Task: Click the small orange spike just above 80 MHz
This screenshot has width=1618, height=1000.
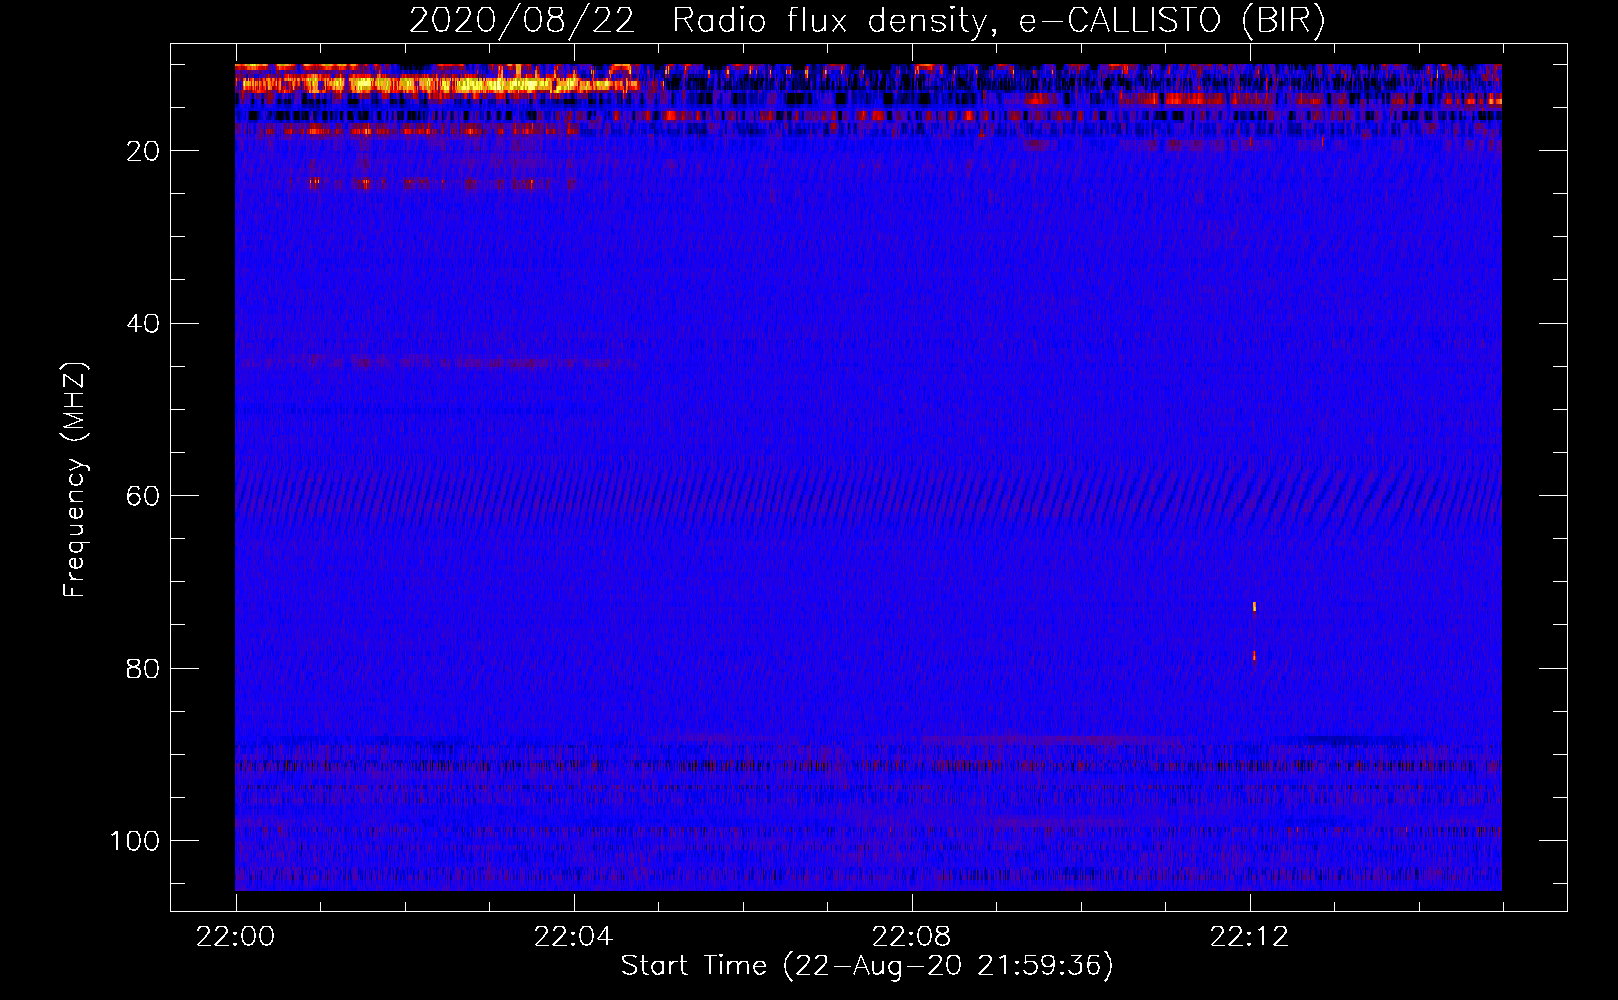Action: pyautogui.click(x=1254, y=656)
